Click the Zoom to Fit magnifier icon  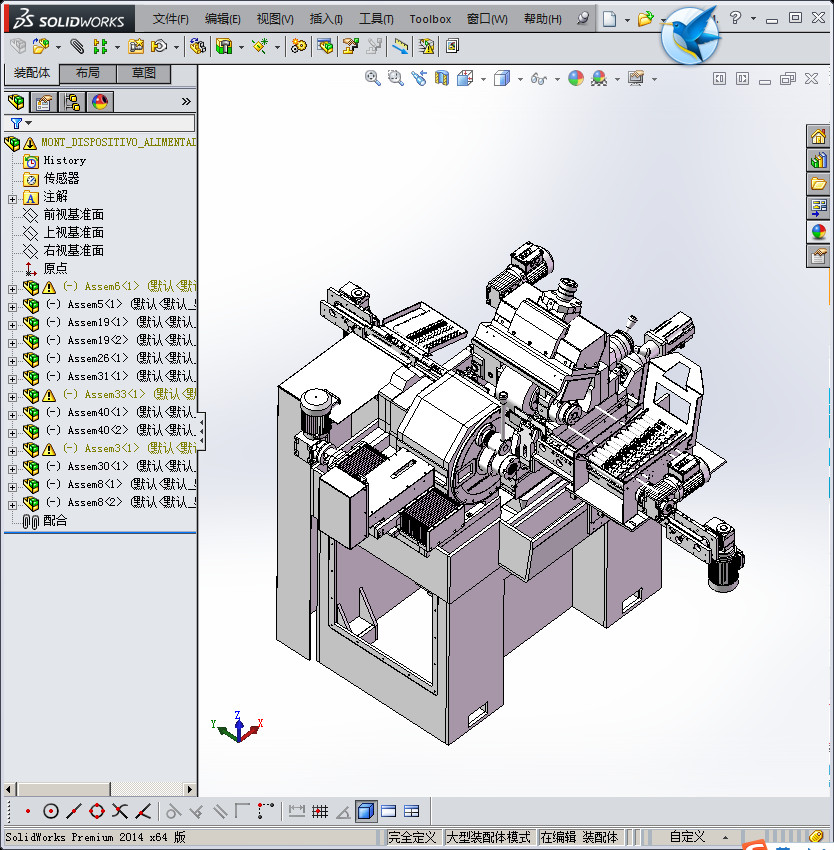point(373,78)
